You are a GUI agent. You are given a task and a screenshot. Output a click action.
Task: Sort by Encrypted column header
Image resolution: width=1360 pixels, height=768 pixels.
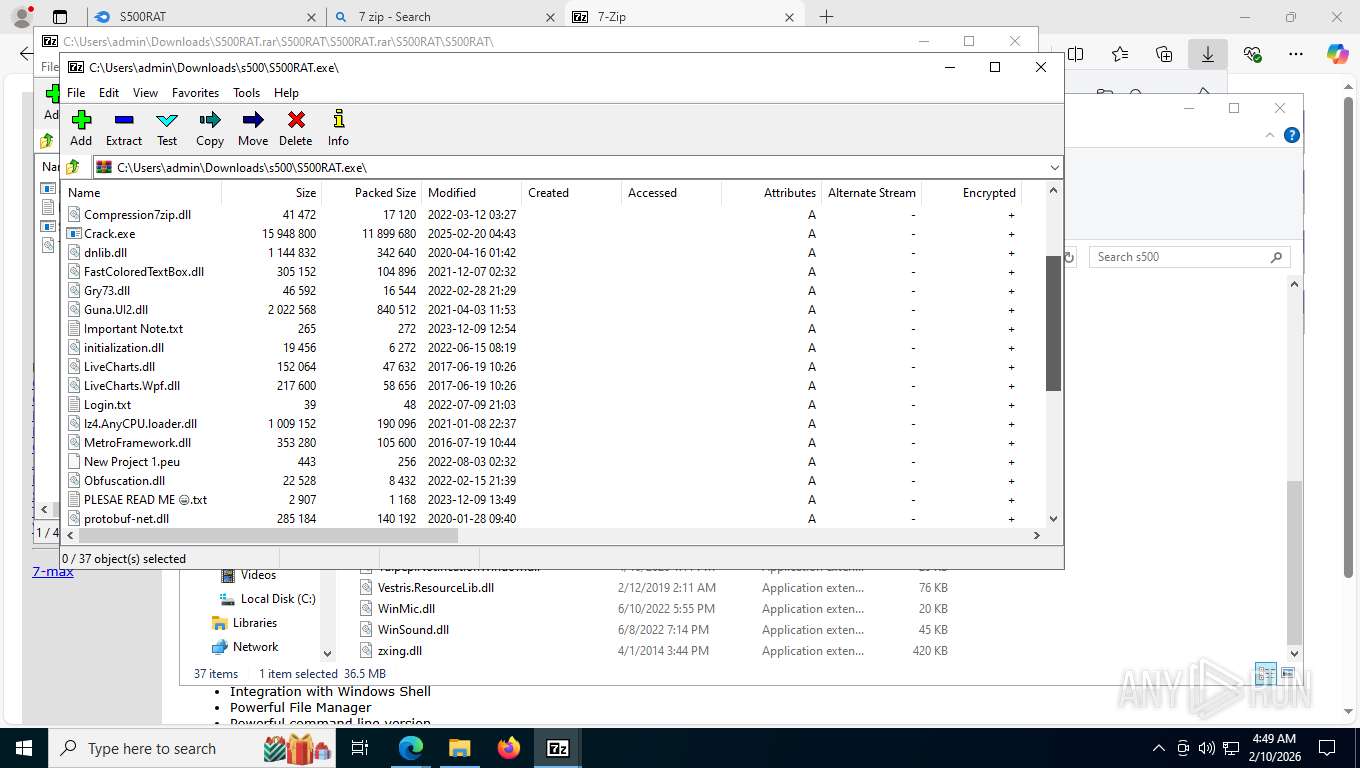tap(971, 193)
